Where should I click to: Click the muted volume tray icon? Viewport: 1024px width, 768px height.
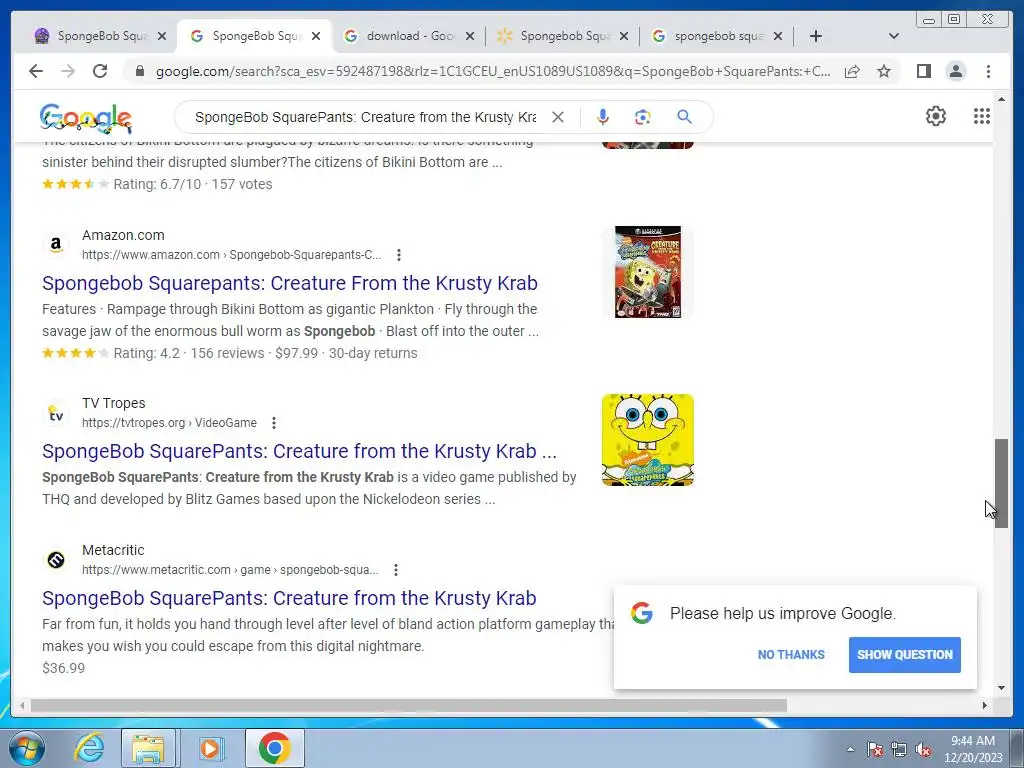coord(923,749)
